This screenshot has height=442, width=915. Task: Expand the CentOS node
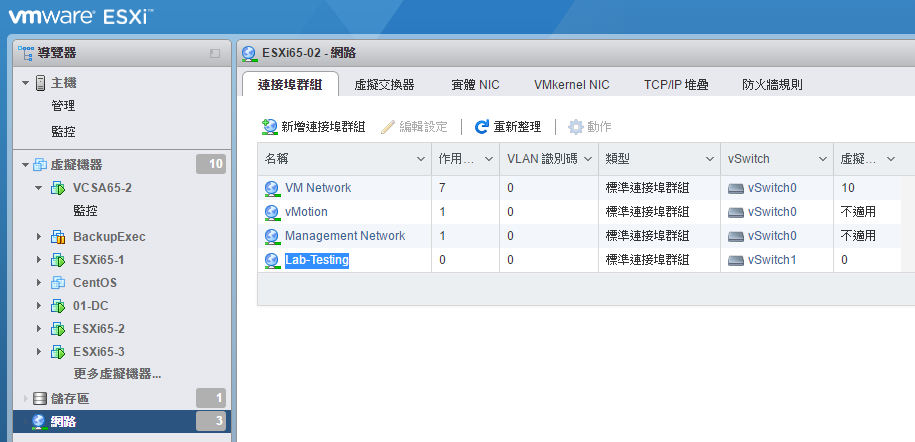tap(39, 283)
